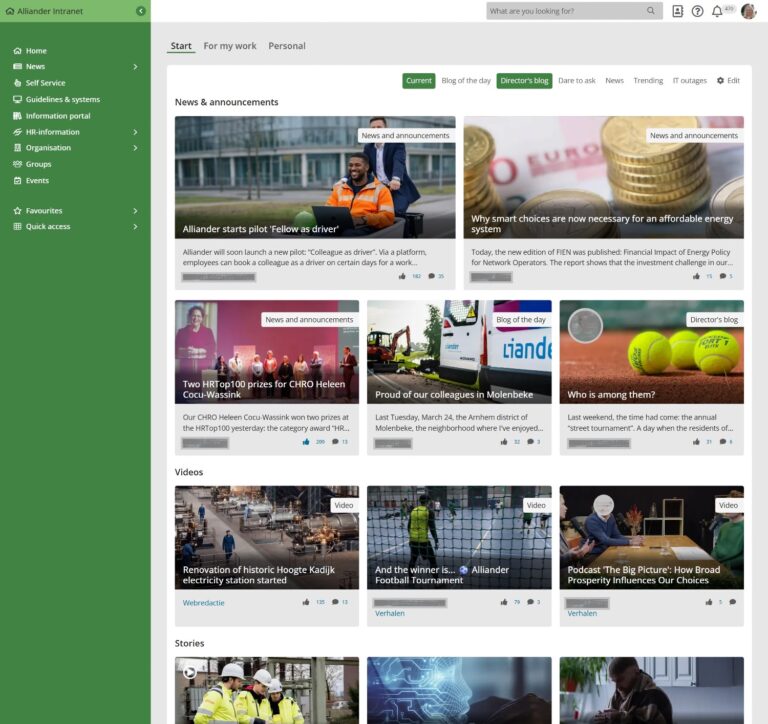
Task: Click Edit gear in filter bar
Action: pyautogui.click(x=728, y=80)
